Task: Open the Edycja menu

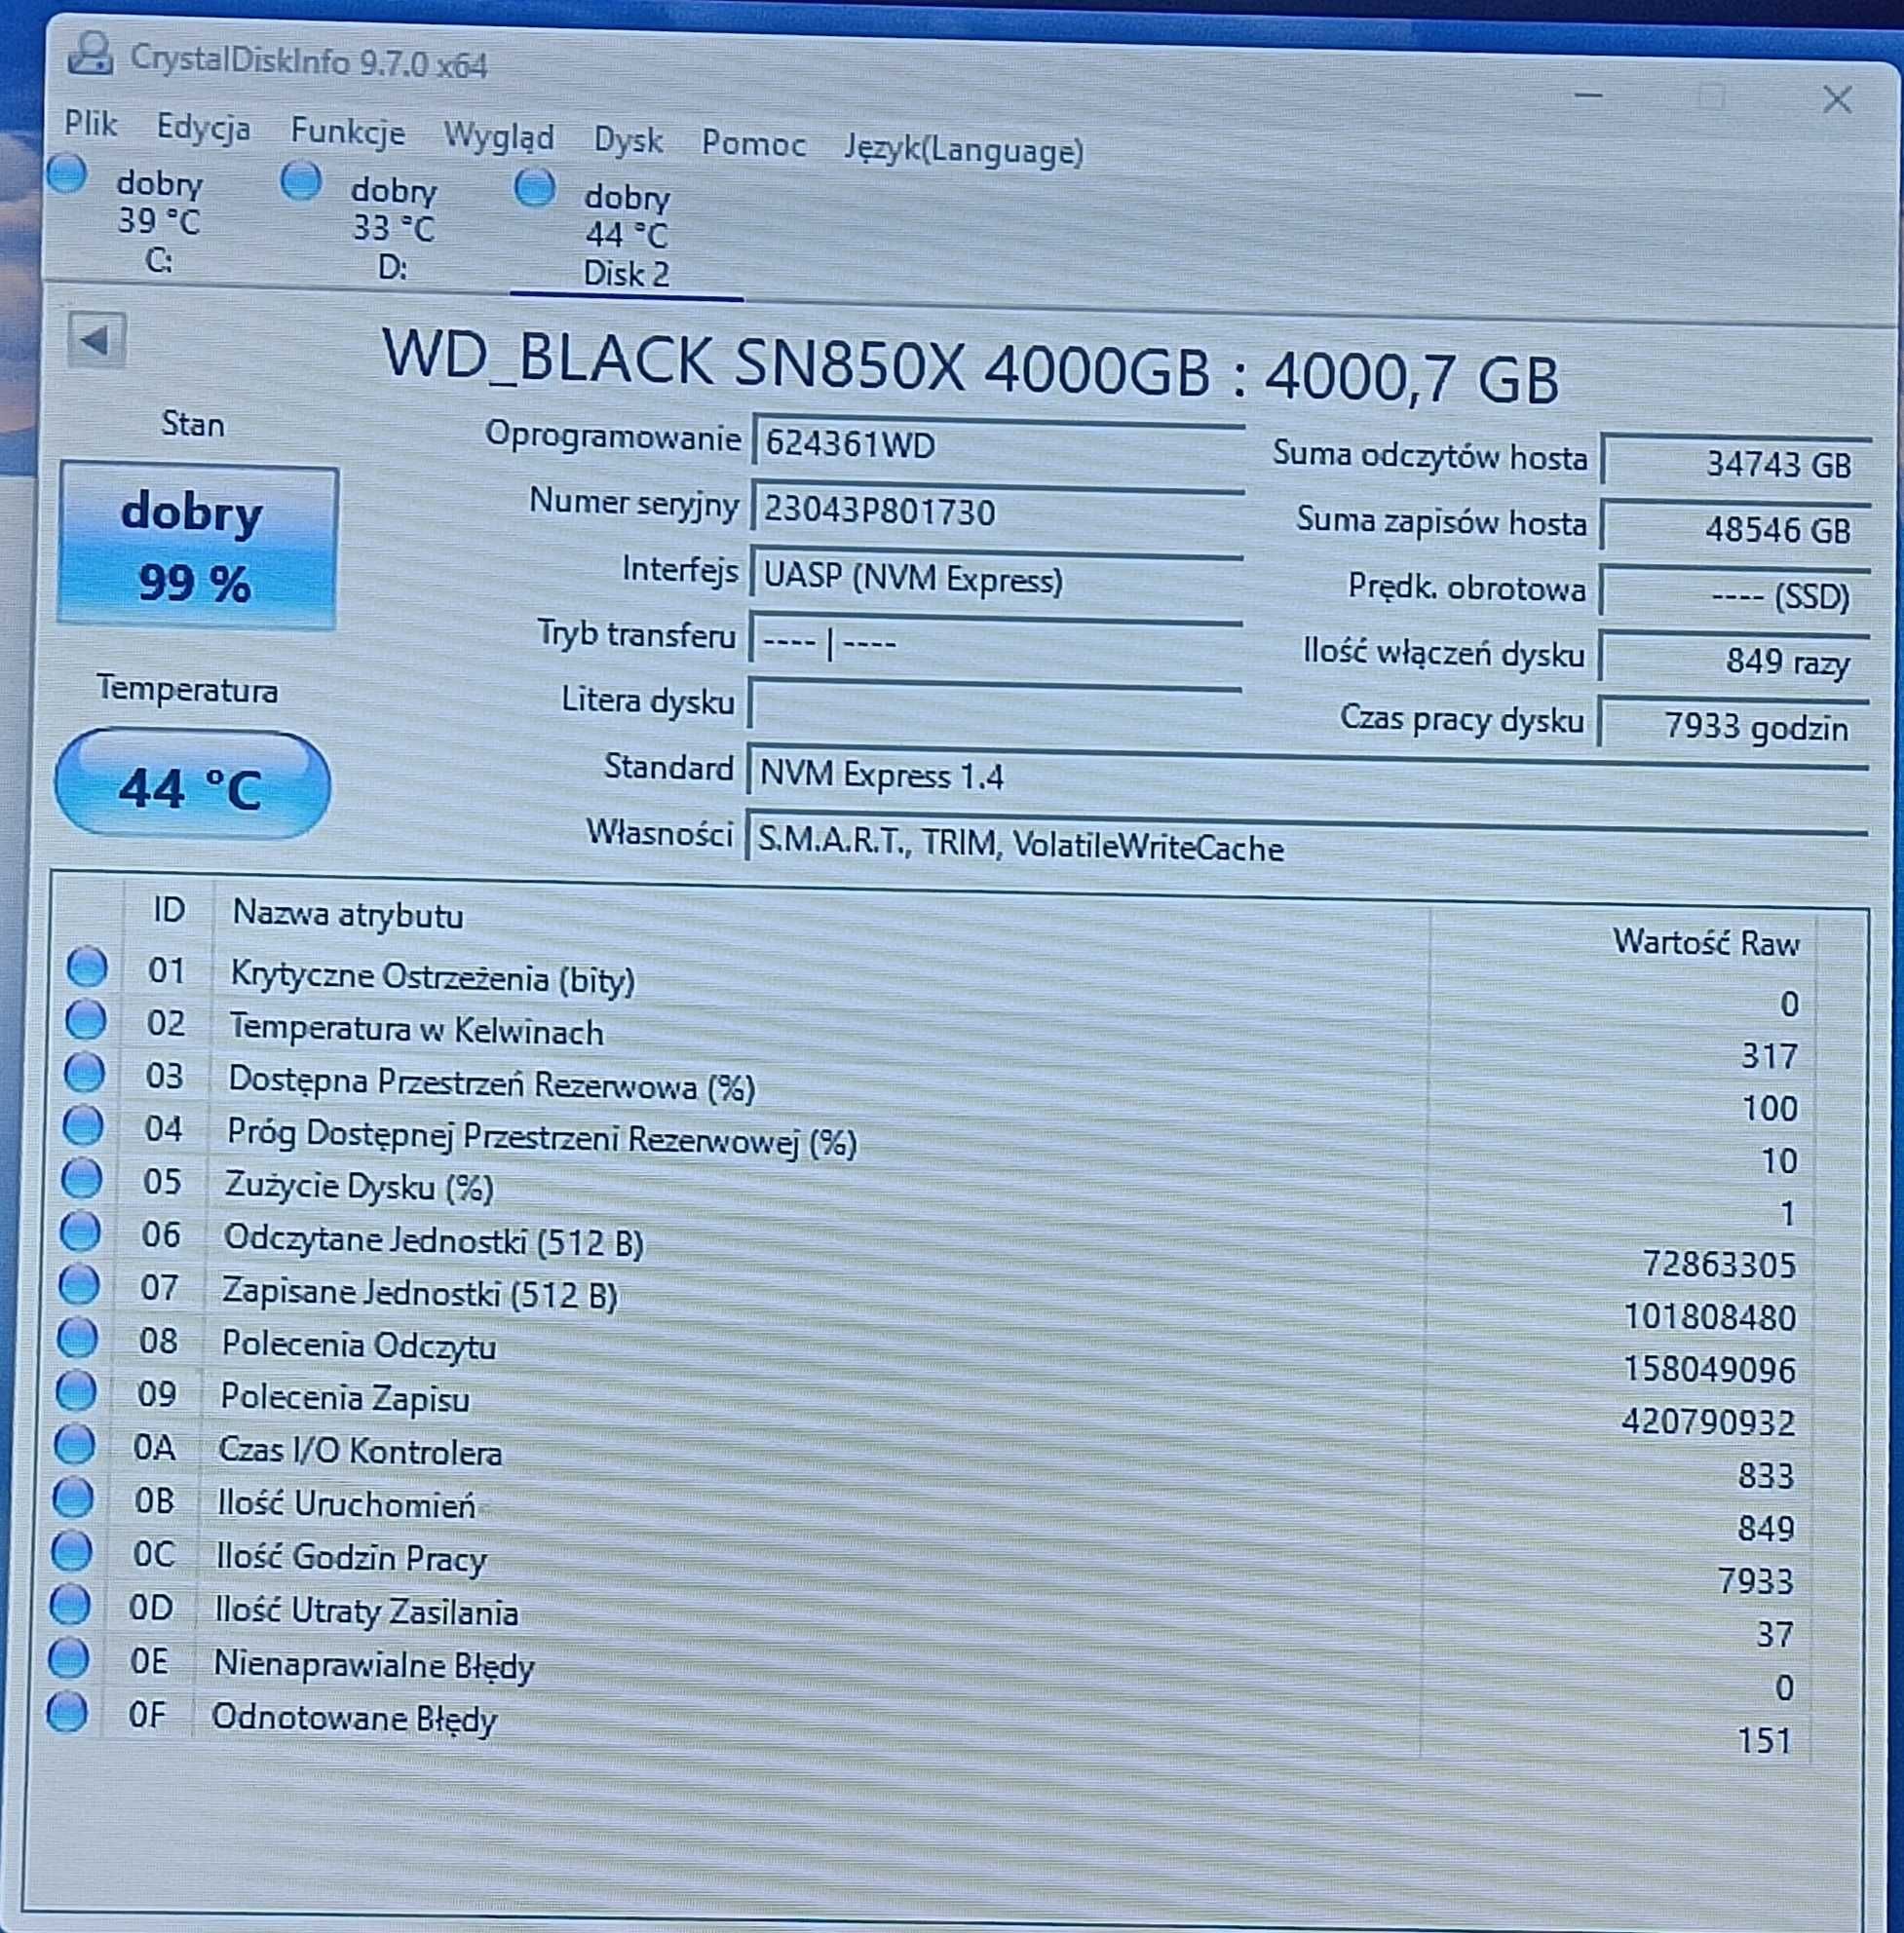Action: [203, 128]
